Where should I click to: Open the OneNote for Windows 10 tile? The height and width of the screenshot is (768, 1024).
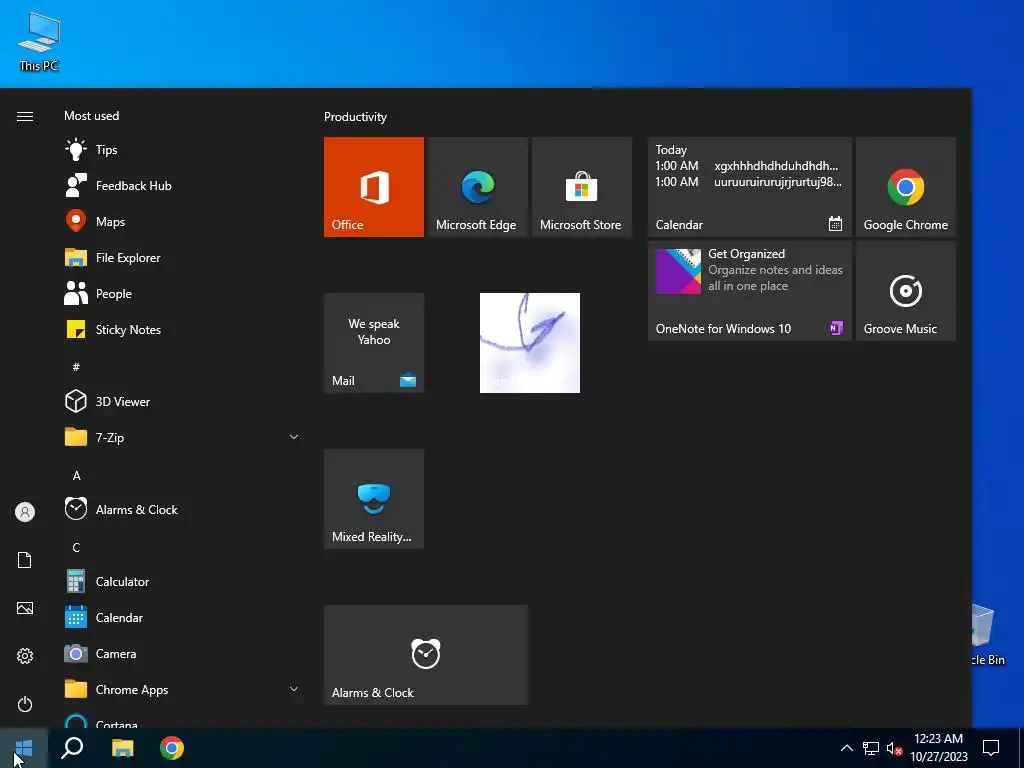coord(750,291)
